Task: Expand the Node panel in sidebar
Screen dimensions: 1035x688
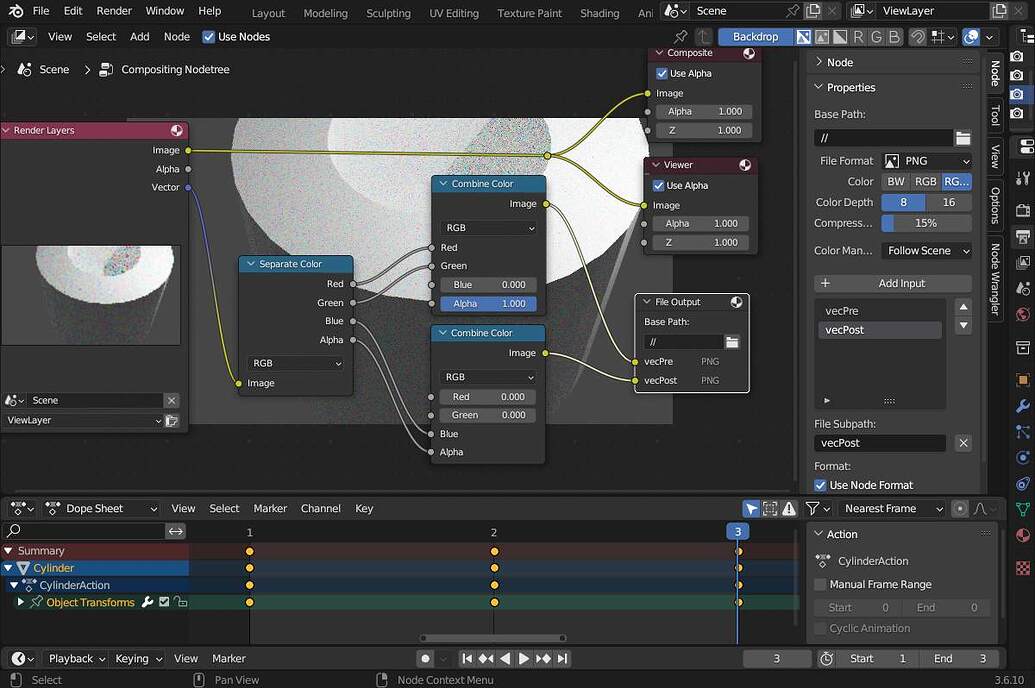Action: pos(818,62)
